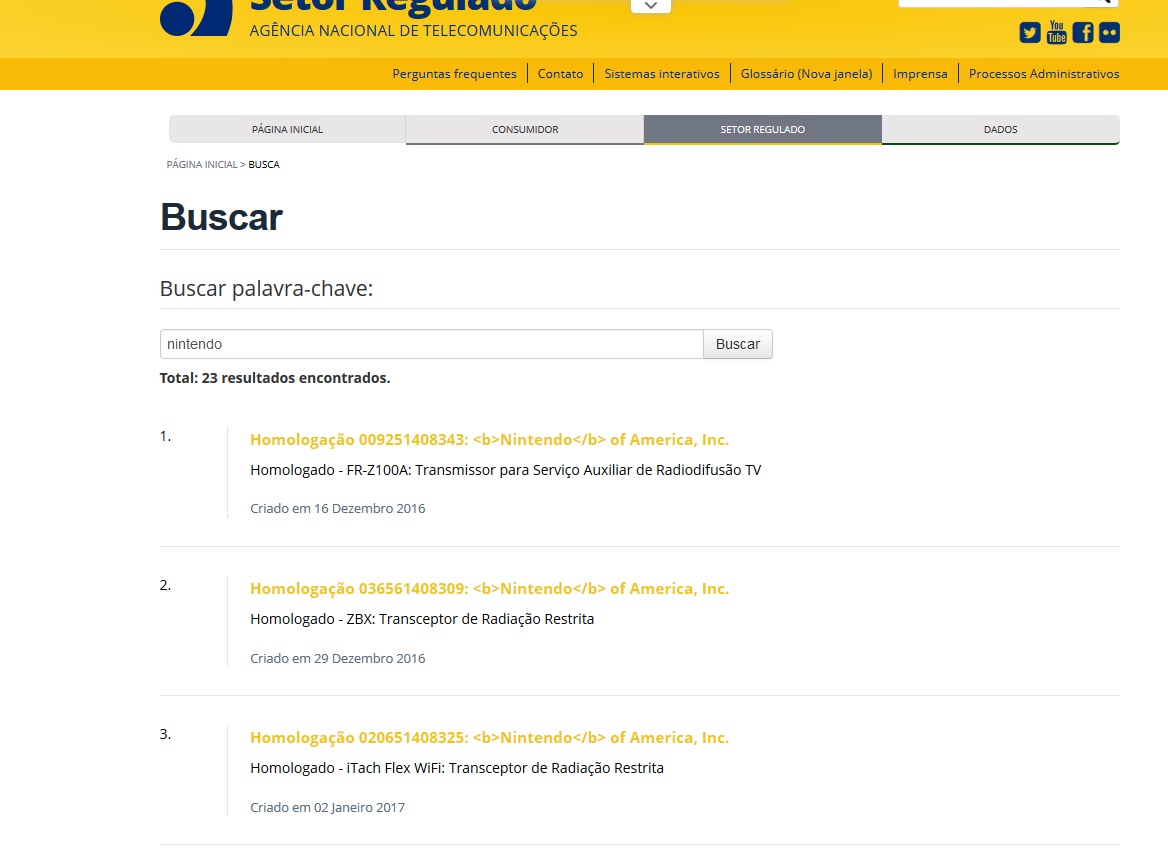Viewport: 1168px width, 862px height.
Task: Click the Buscar search button
Action: [737, 344]
